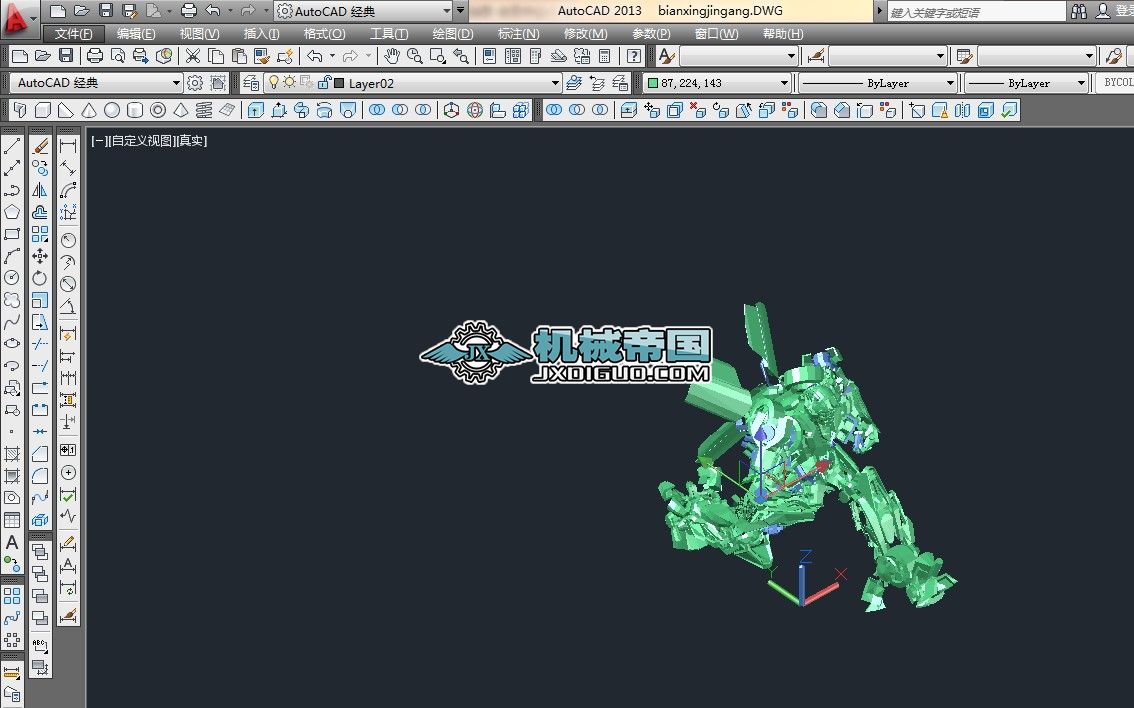The image size is (1134, 708).
Task: Open the 帮助(H) menu
Action: pos(783,34)
